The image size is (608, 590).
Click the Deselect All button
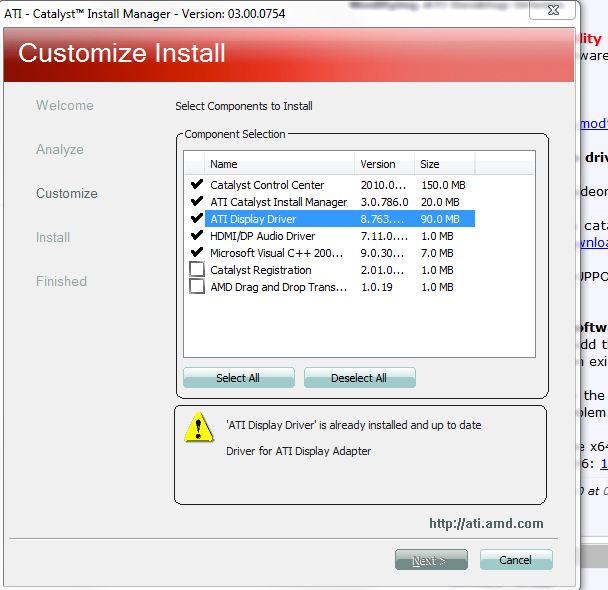[x=359, y=378]
